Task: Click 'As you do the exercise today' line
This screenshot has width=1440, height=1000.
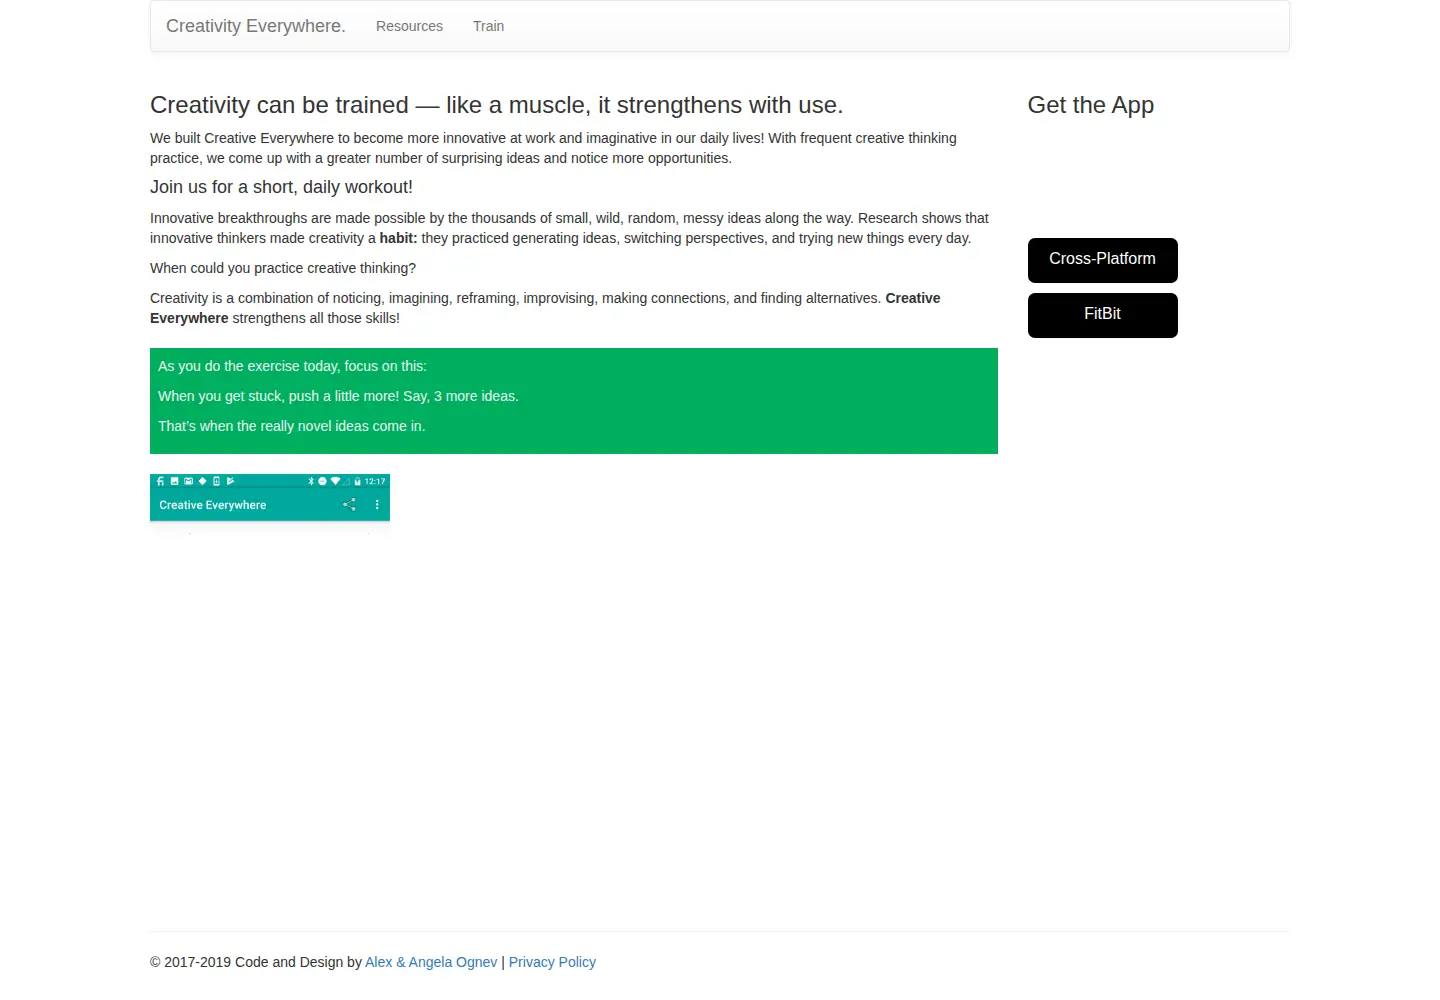Action: 292,366
